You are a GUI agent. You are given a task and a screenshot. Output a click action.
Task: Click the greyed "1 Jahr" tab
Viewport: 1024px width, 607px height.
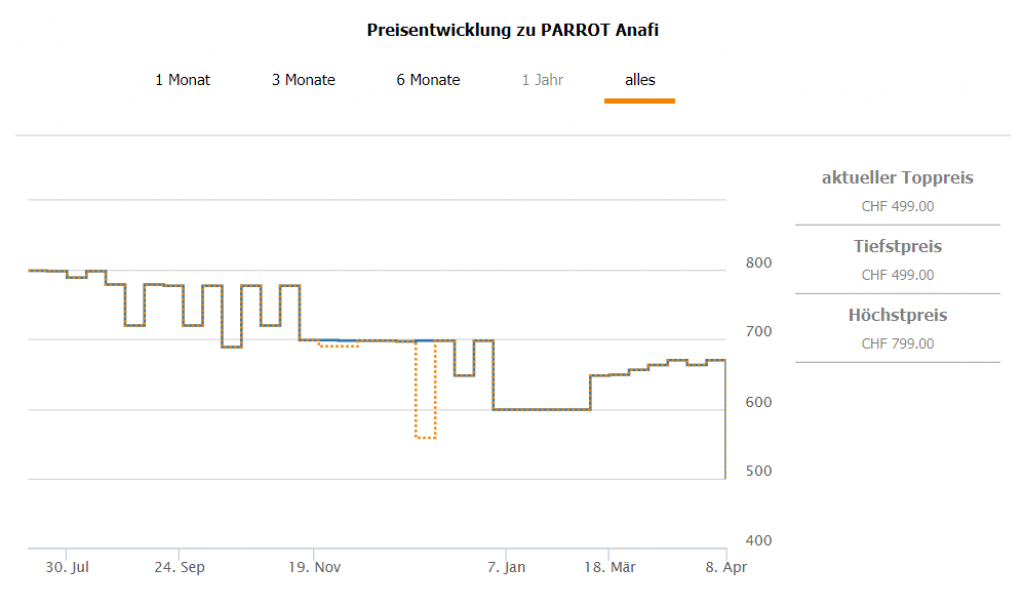[x=541, y=80]
